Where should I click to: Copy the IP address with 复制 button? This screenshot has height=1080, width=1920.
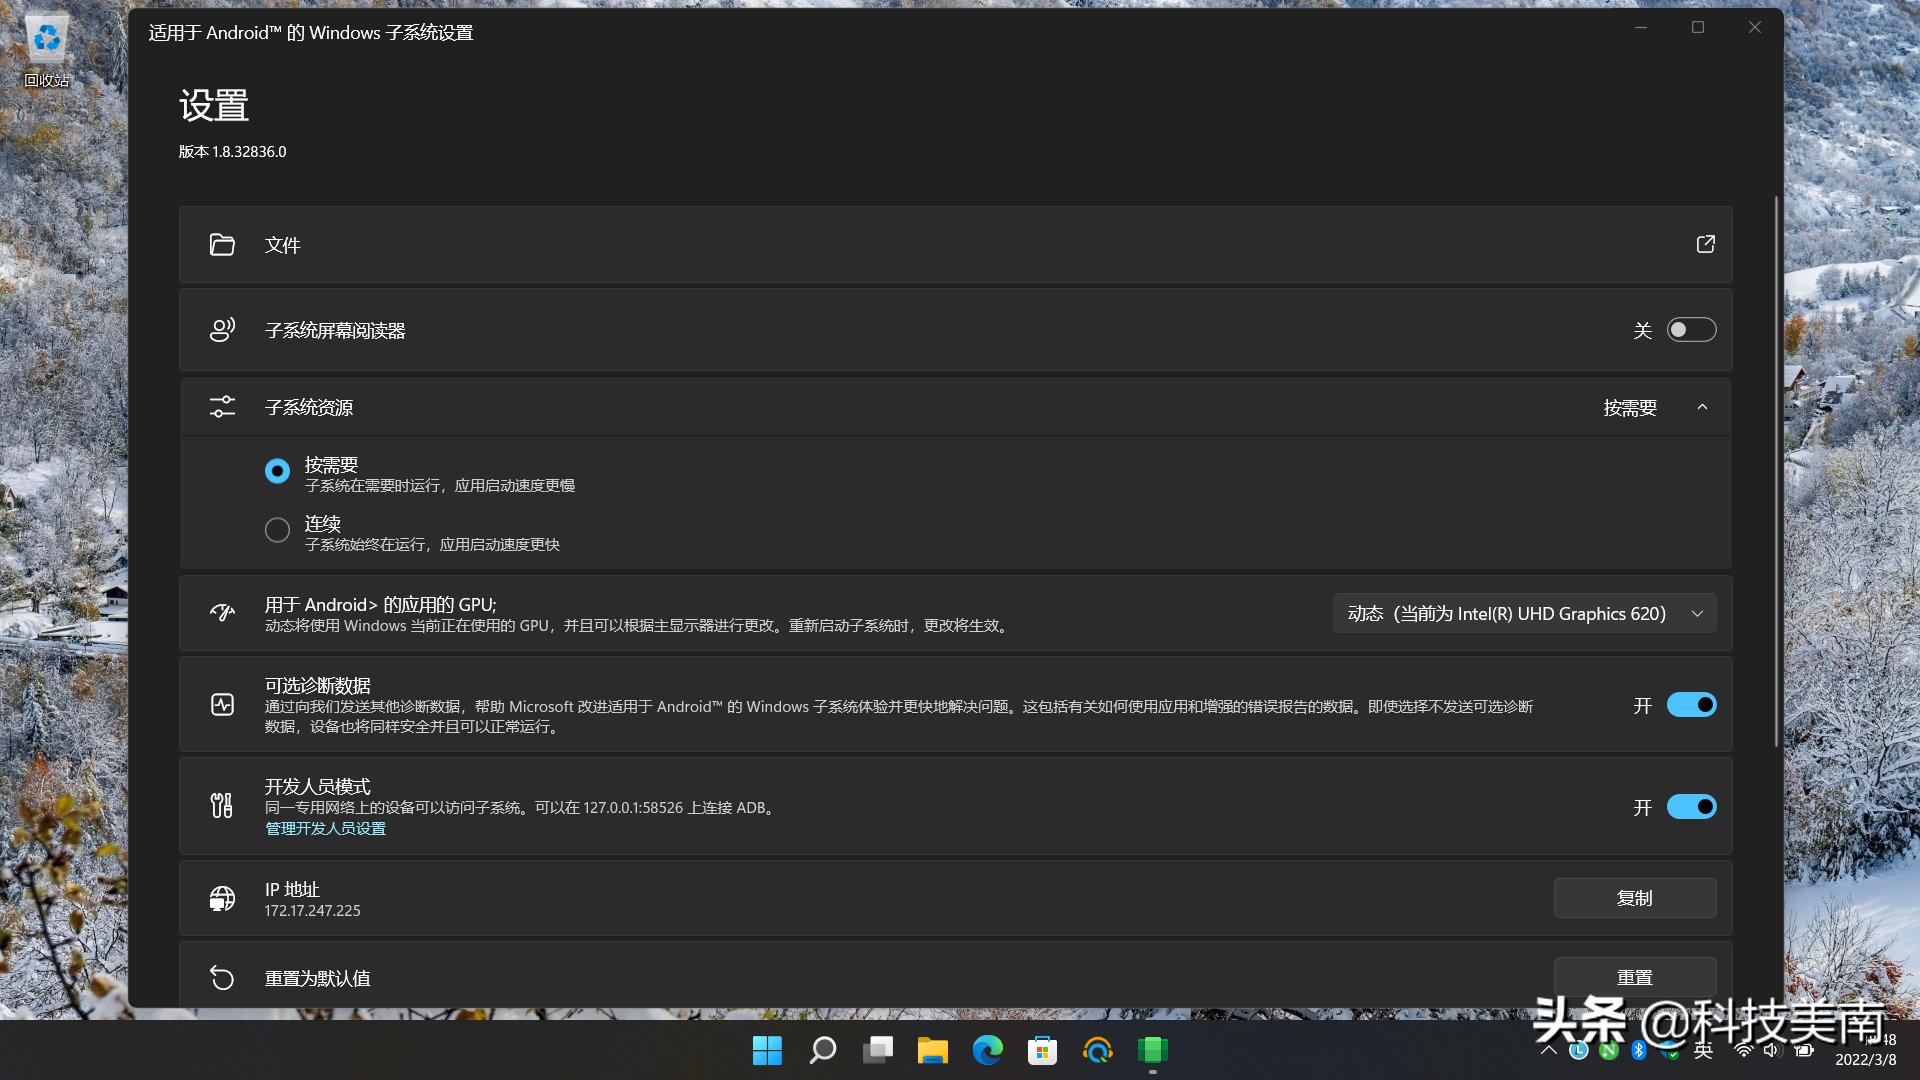tap(1634, 897)
